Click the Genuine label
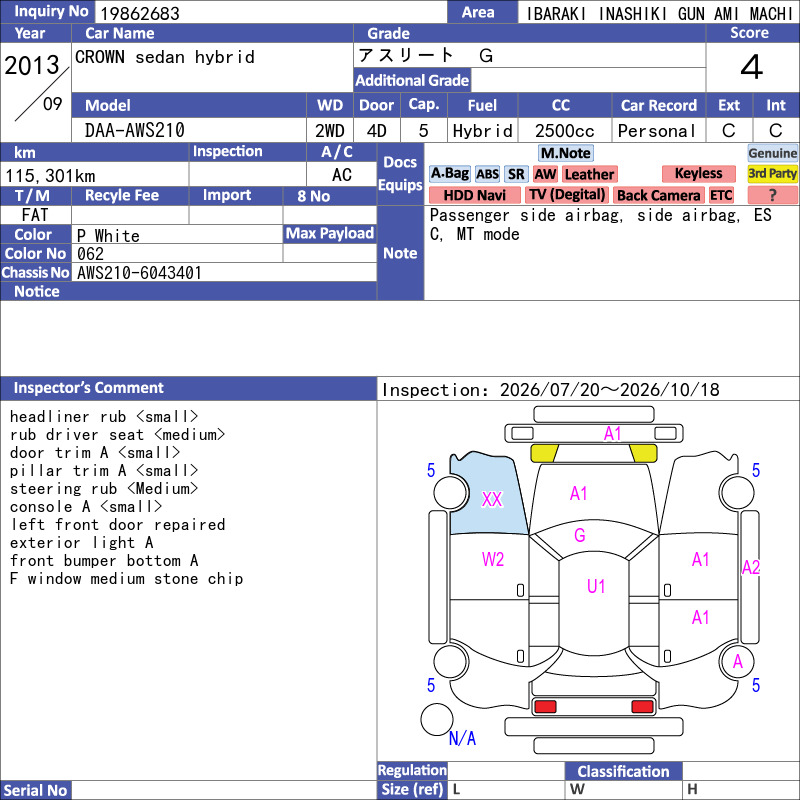This screenshot has height=800, width=800. click(772, 153)
